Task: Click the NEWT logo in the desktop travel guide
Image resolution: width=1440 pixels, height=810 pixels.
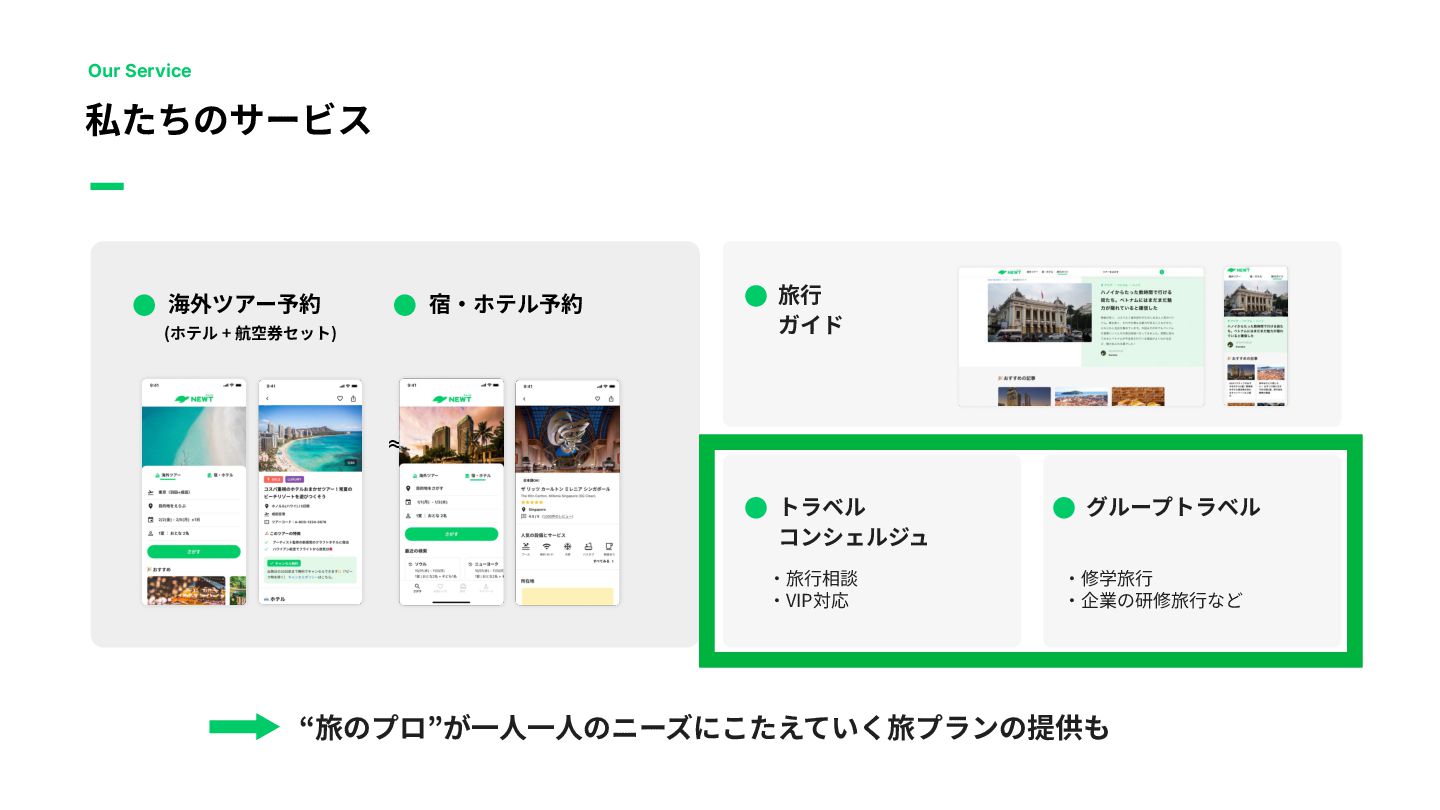Action: click(x=1010, y=272)
